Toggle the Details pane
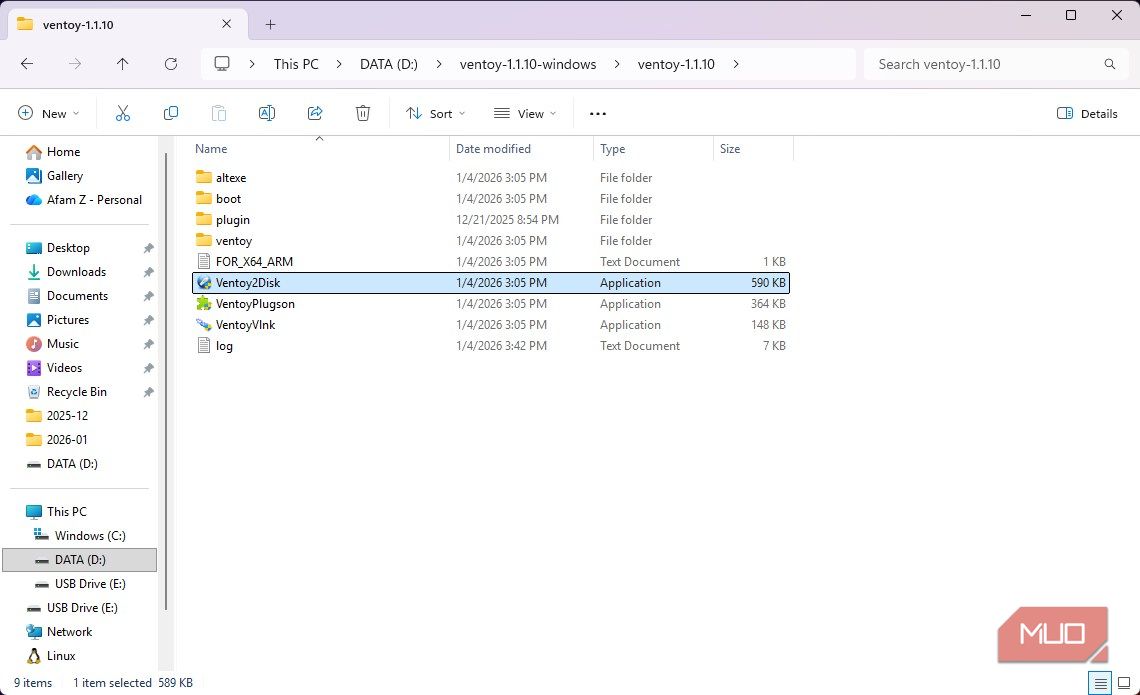This screenshot has width=1140, height=695. point(1087,113)
